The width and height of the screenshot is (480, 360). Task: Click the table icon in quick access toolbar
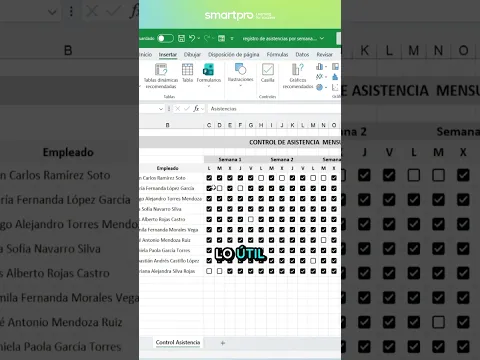[221, 39]
